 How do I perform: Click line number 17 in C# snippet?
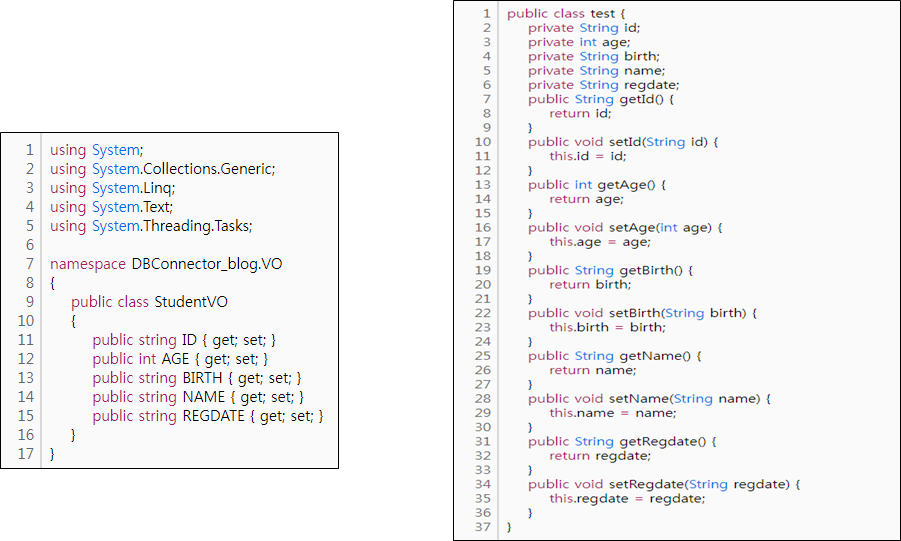pyautogui.click(x=26, y=454)
